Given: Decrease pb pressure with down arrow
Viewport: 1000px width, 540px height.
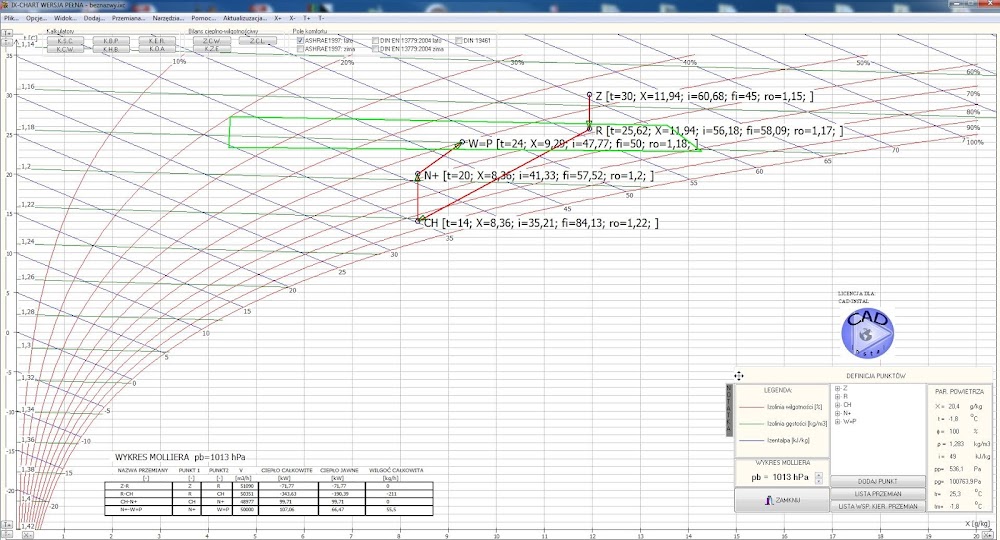Looking at the screenshot, I should (819, 481).
